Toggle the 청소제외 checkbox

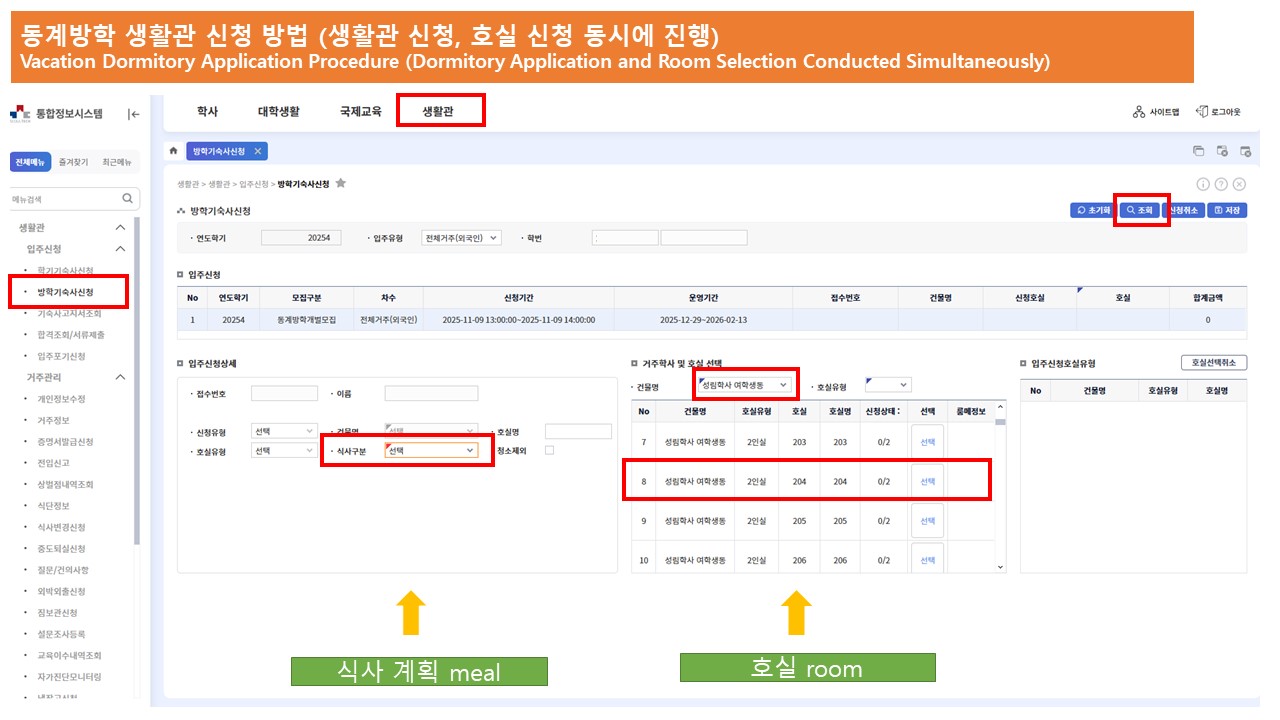[x=549, y=451]
